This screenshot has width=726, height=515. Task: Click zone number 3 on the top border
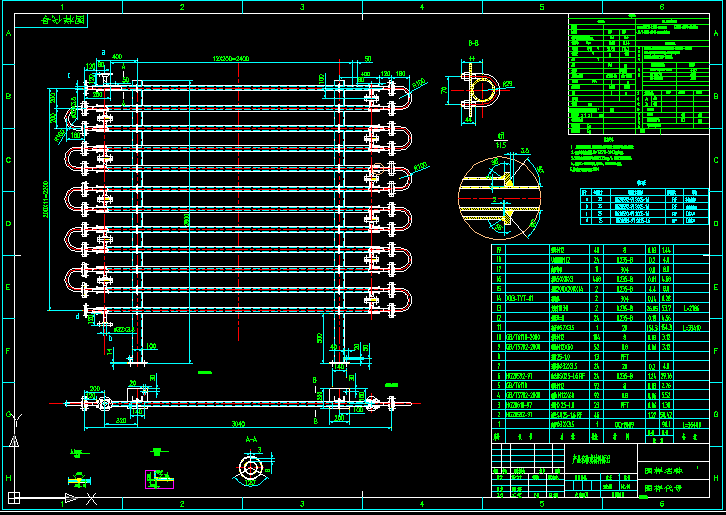click(x=302, y=7)
